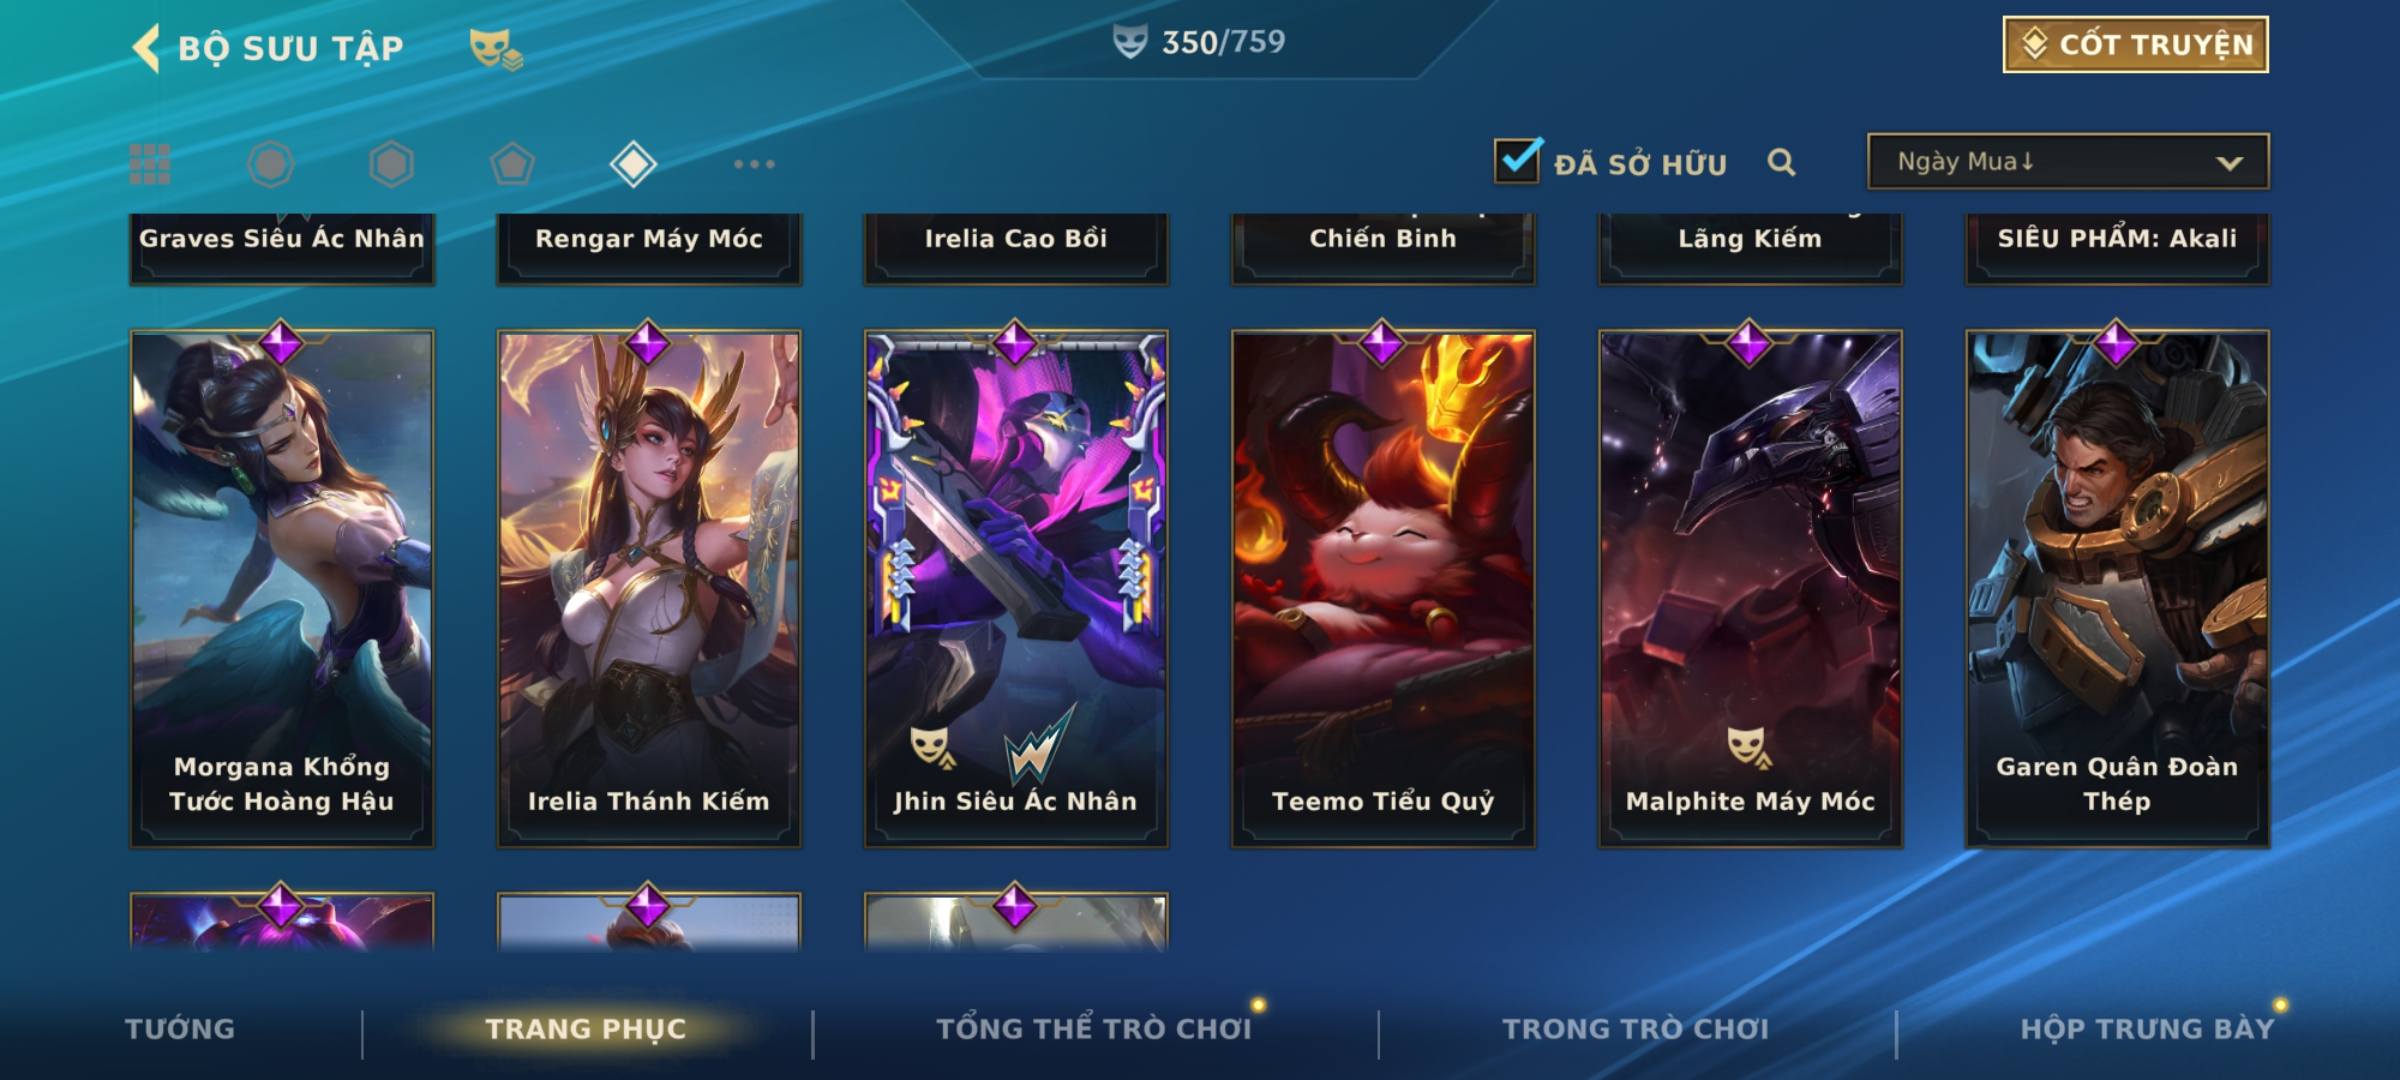
Task: Open the Jhin Siêu Ác Nhân skin card
Action: [1016, 588]
